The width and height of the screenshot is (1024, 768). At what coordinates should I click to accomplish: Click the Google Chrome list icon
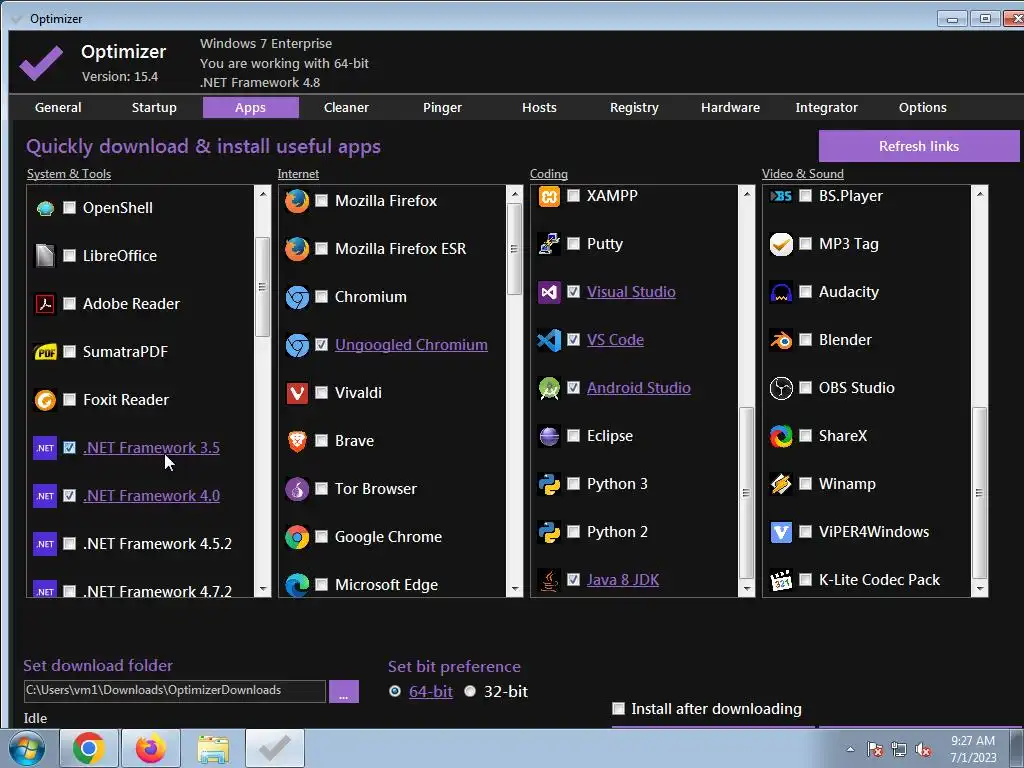coord(297,537)
